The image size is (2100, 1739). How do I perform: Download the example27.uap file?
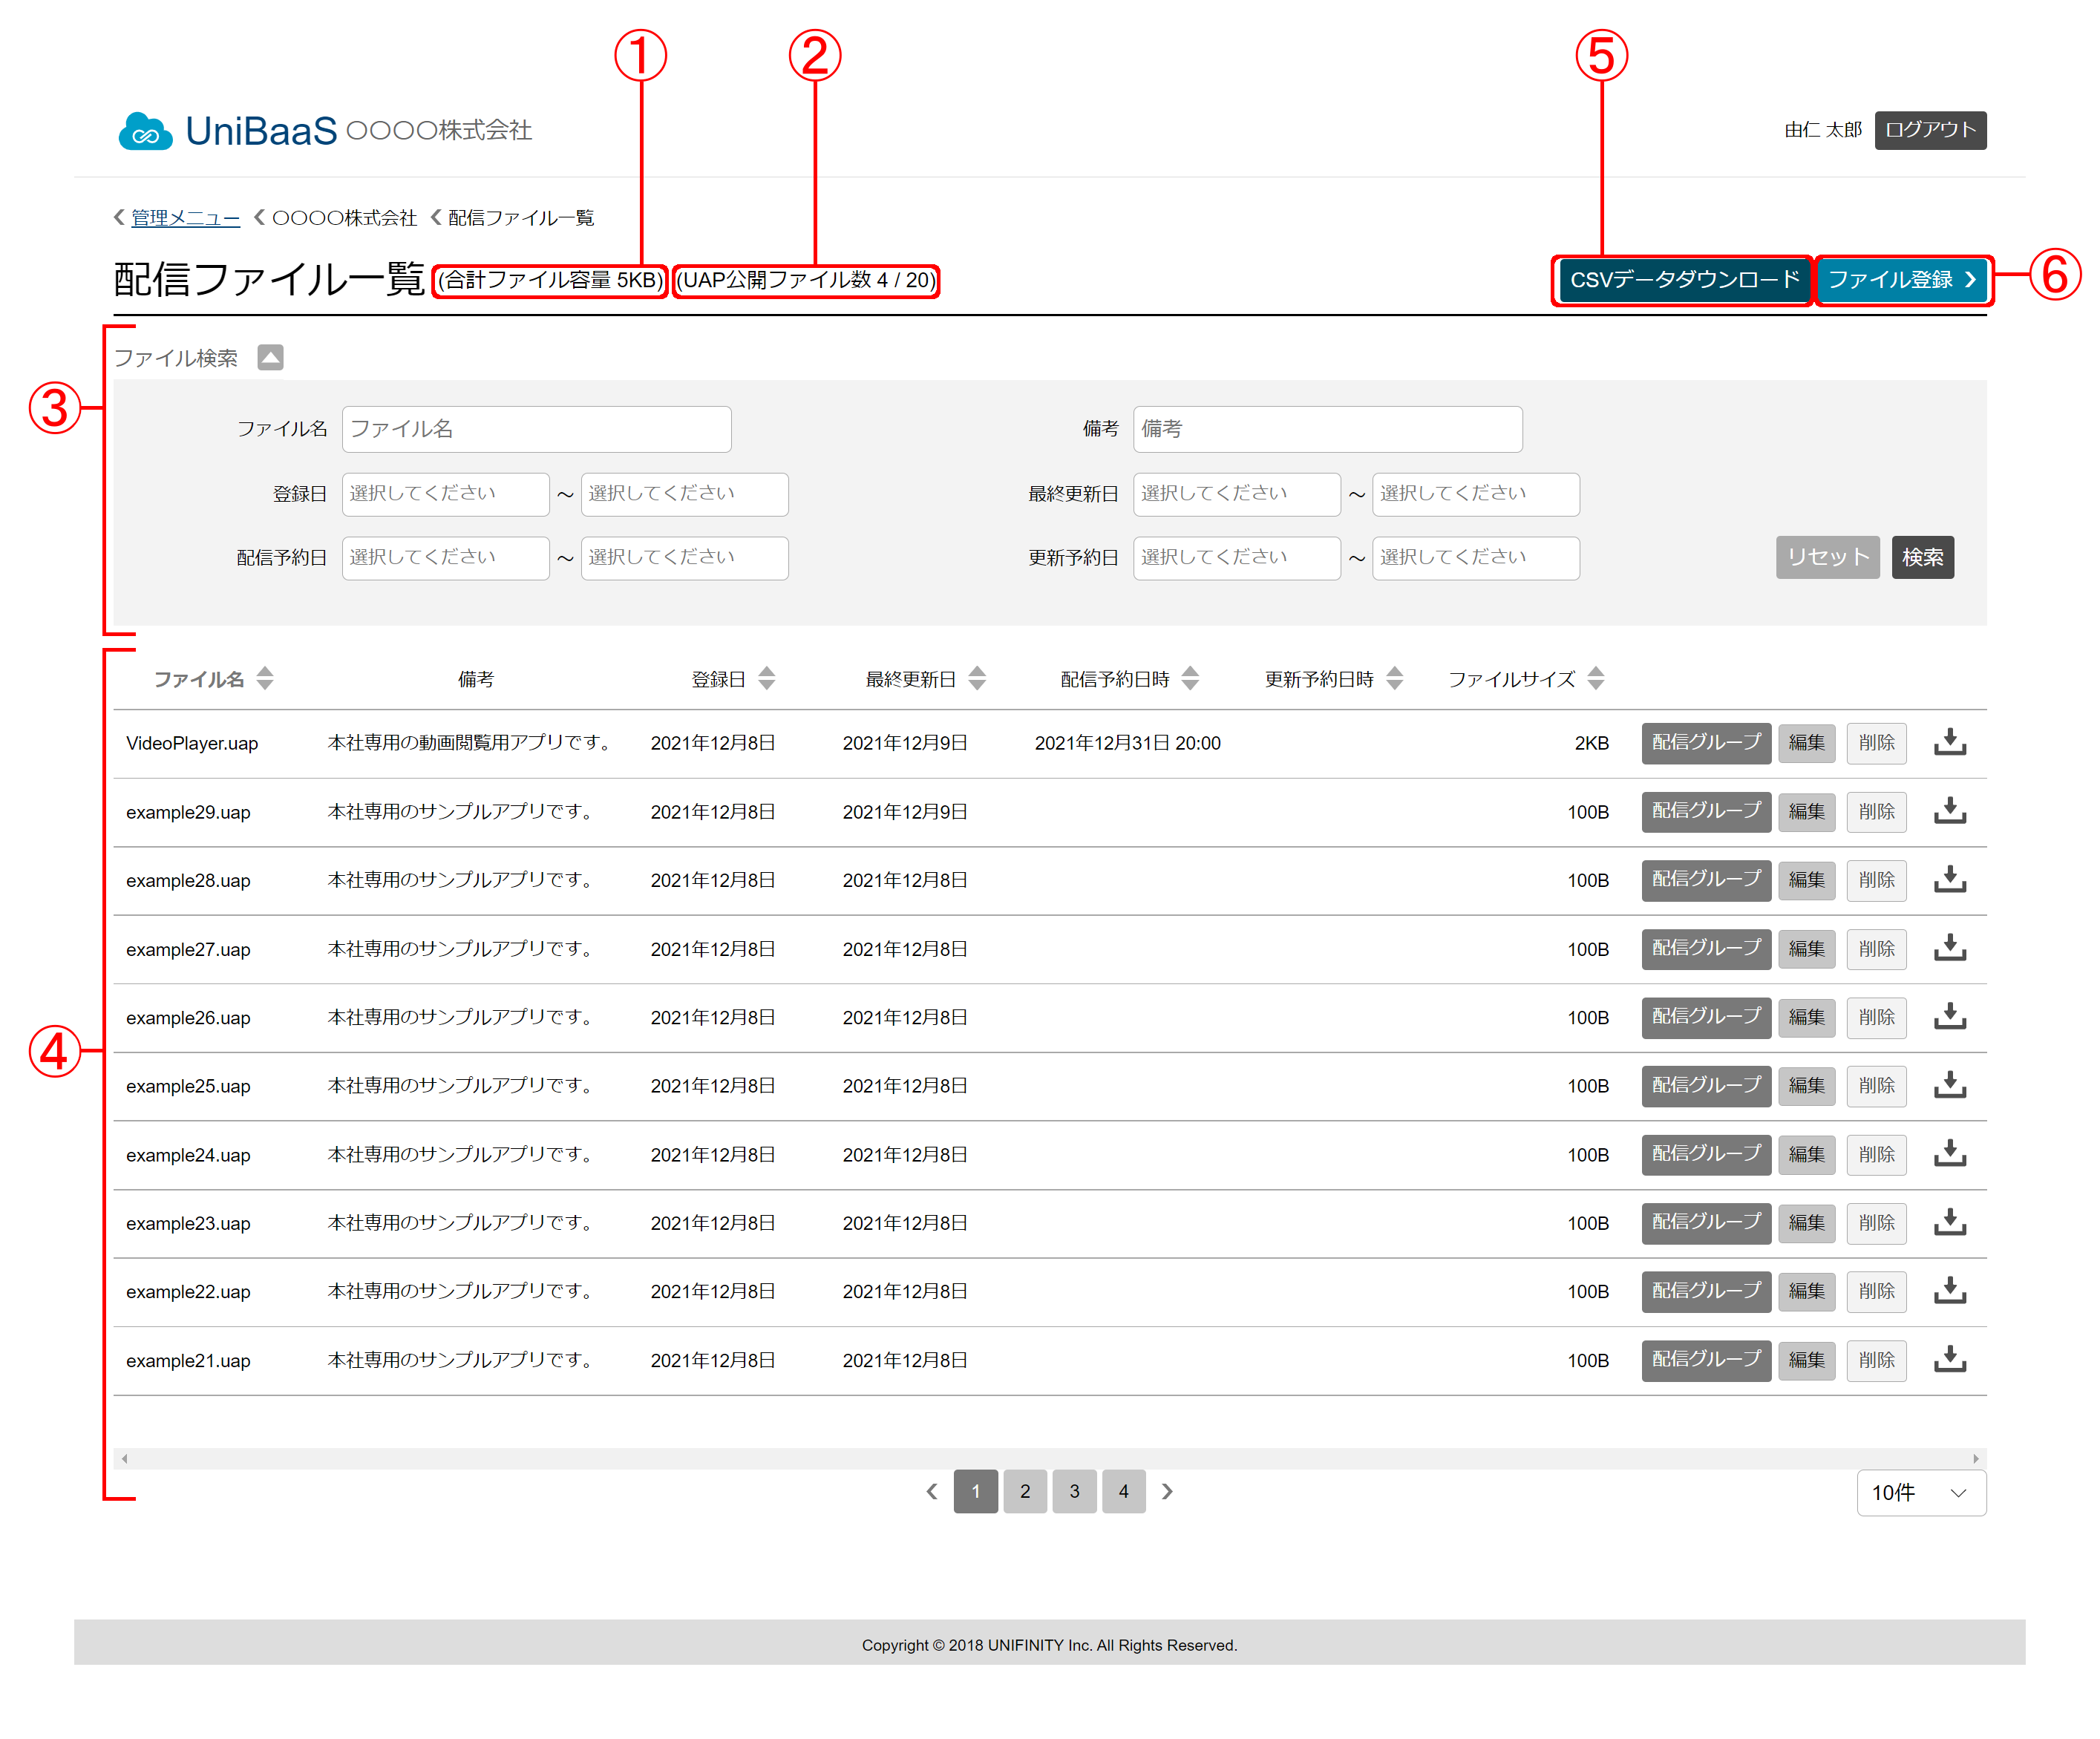pyautogui.click(x=1949, y=948)
